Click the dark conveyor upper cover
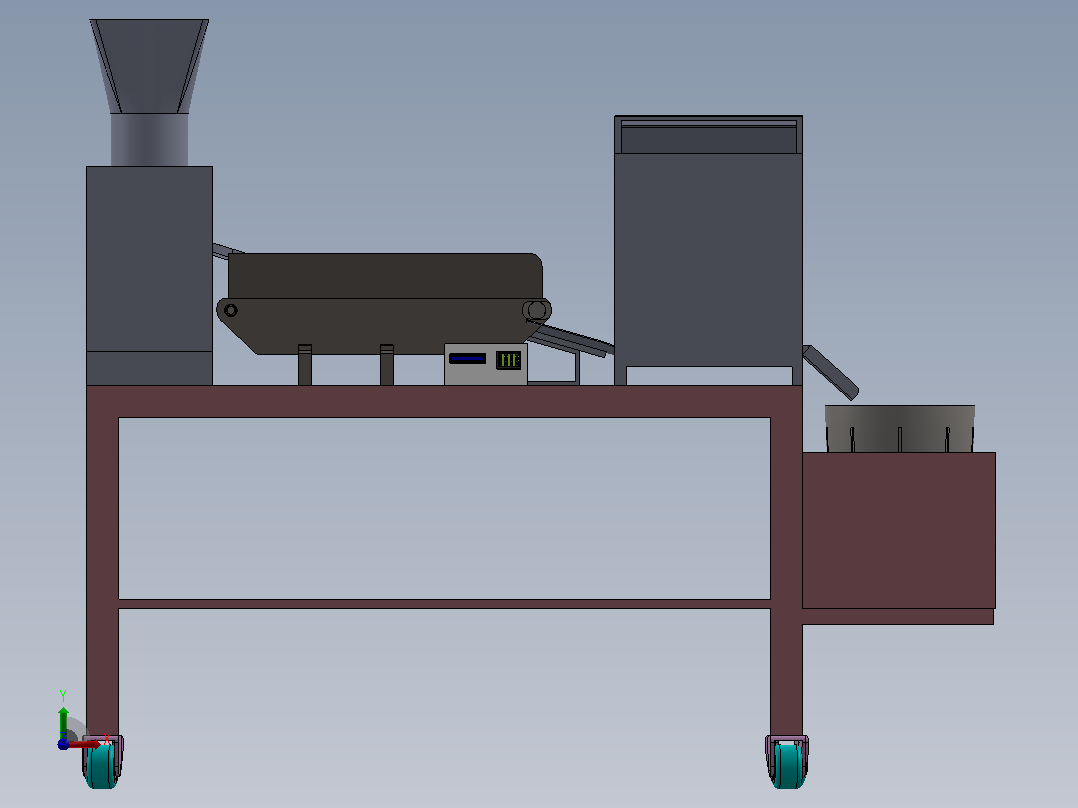 point(385,276)
